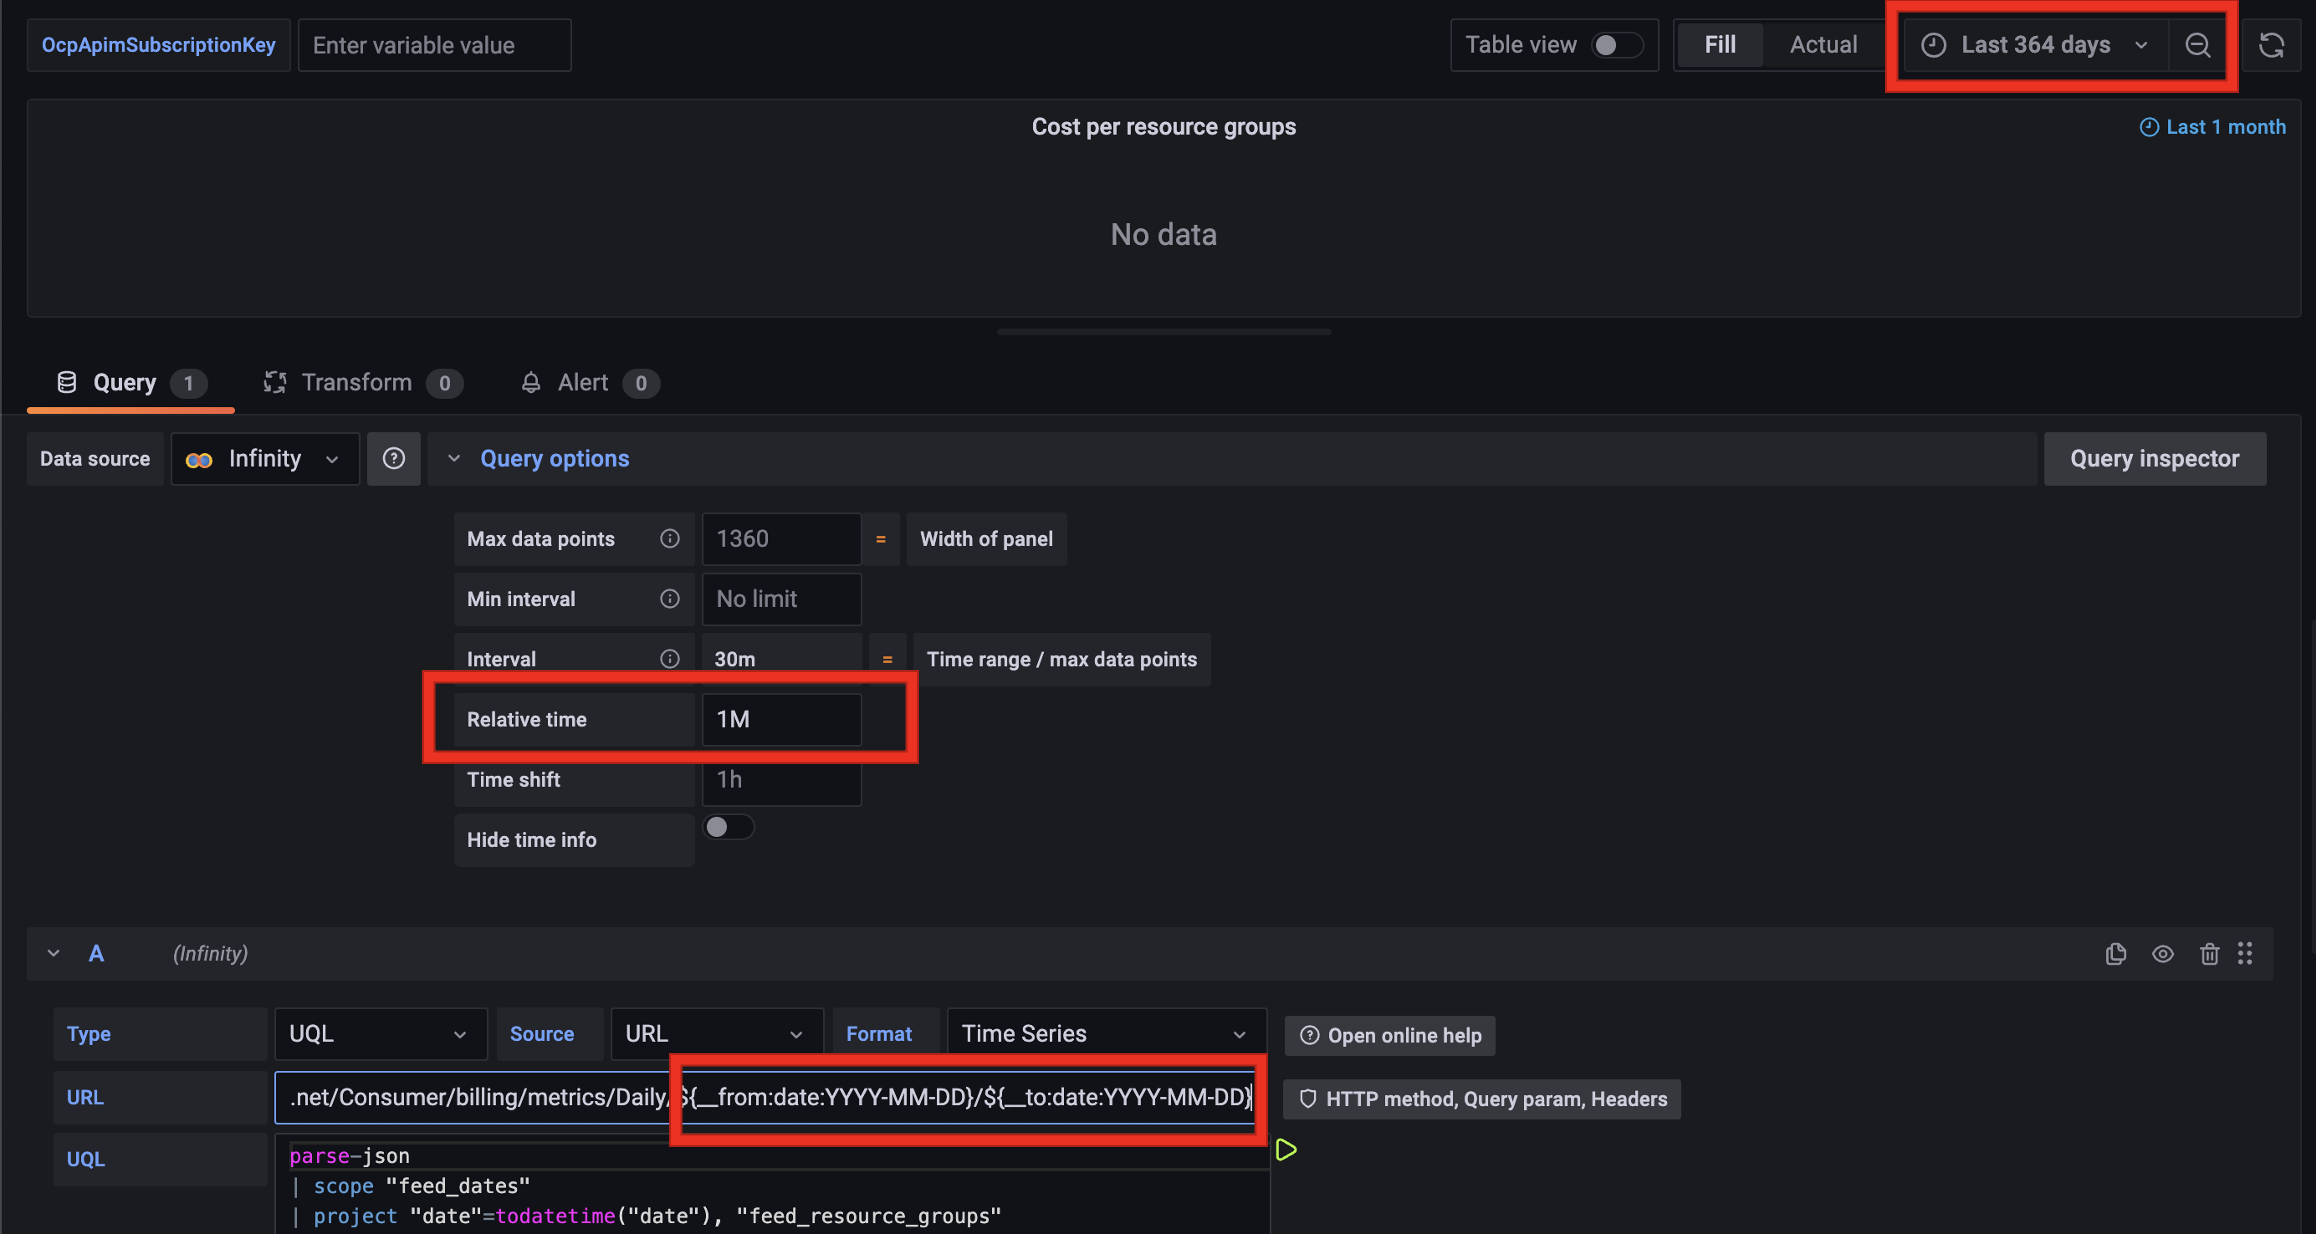Hide query A results using the eye icon

[2163, 954]
